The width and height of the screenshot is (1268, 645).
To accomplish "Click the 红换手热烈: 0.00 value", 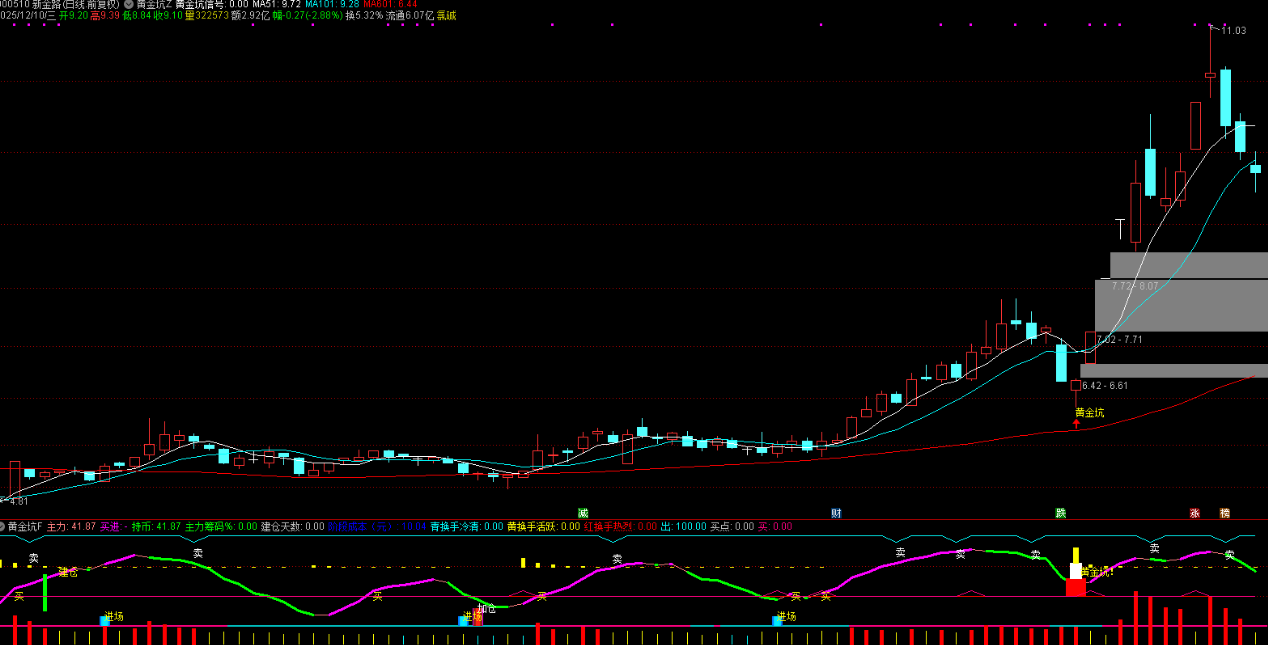I will (620, 526).
